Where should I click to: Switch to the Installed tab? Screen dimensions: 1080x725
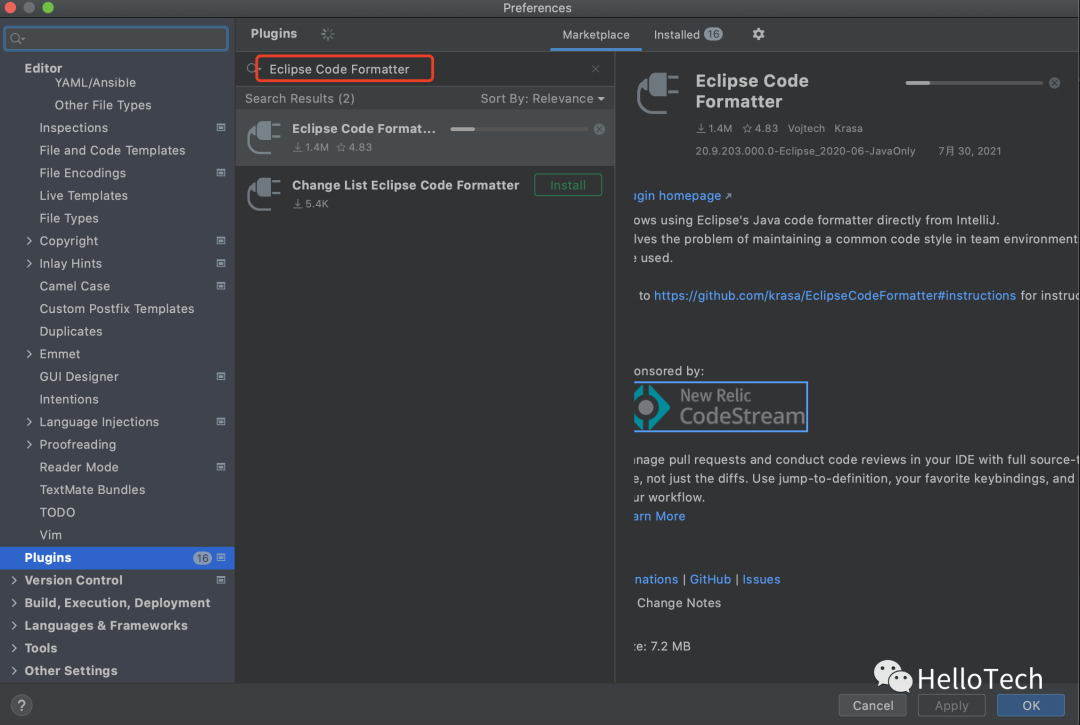point(687,34)
